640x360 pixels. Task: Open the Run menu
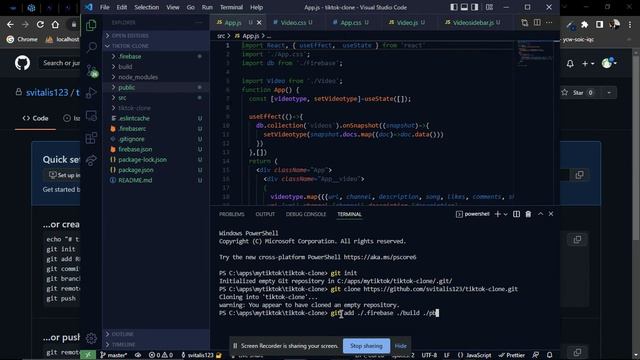coord(207,7)
